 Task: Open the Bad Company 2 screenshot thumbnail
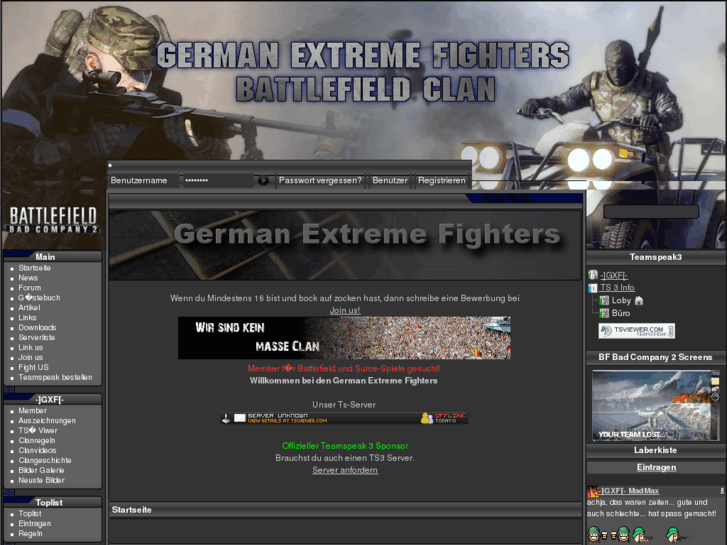coord(656,405)
